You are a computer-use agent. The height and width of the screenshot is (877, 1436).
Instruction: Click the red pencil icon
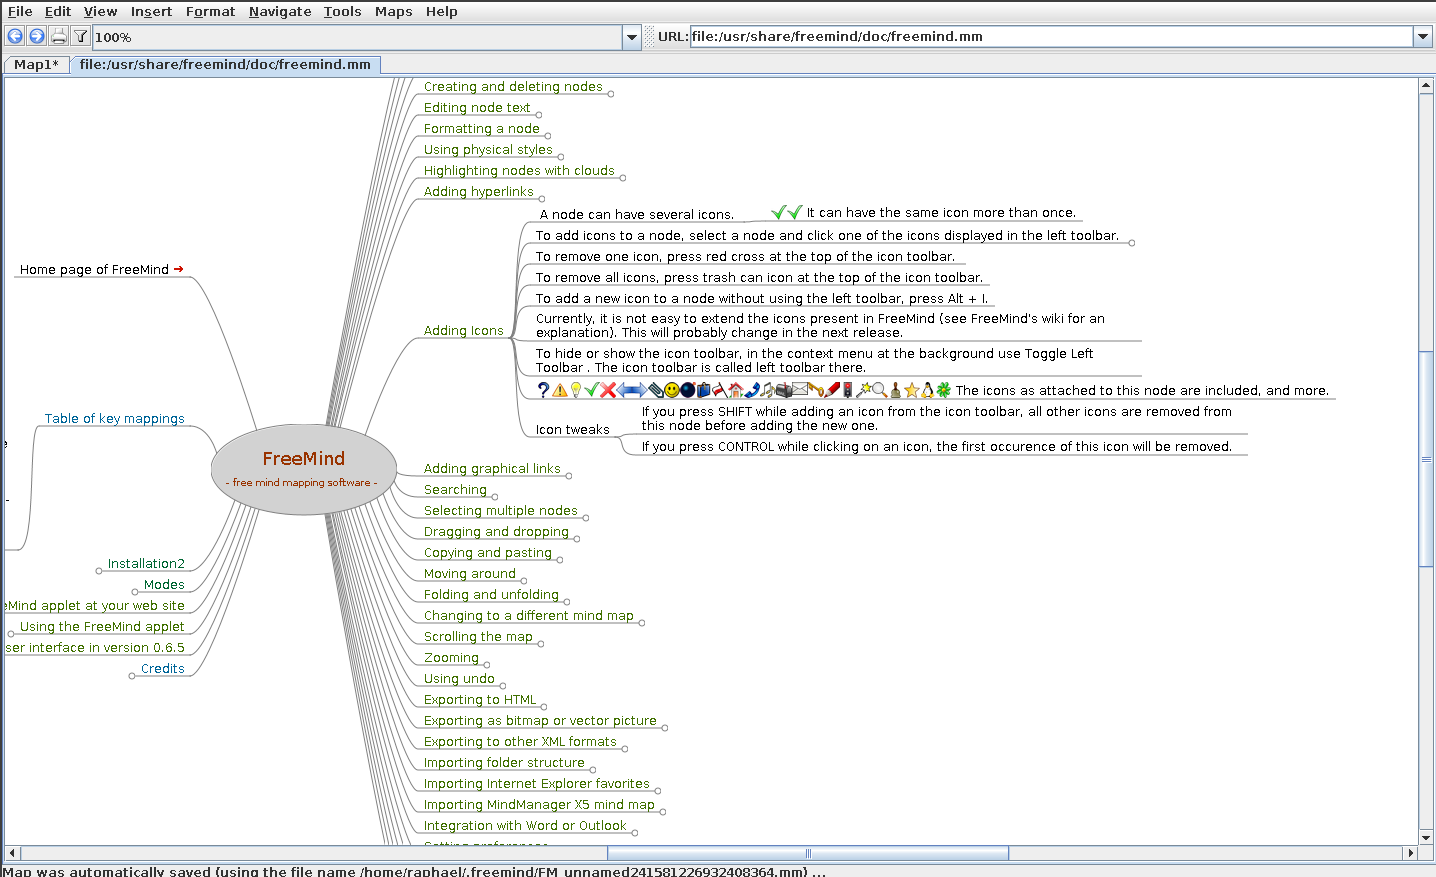click(832, 390)
